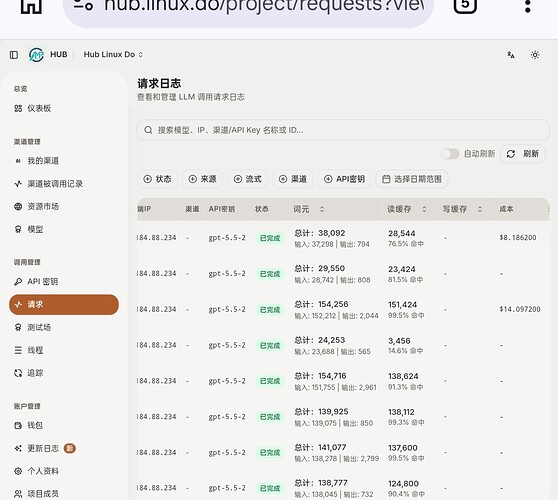The image size is (558, 500).
Task: Click the row with 总计: 24,253
Action: pos(343,345)
